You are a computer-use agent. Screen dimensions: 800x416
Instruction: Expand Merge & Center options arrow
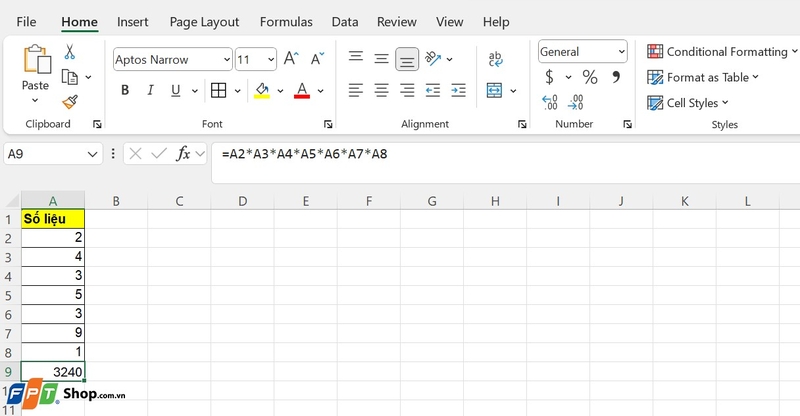click(x=513, y=91)
